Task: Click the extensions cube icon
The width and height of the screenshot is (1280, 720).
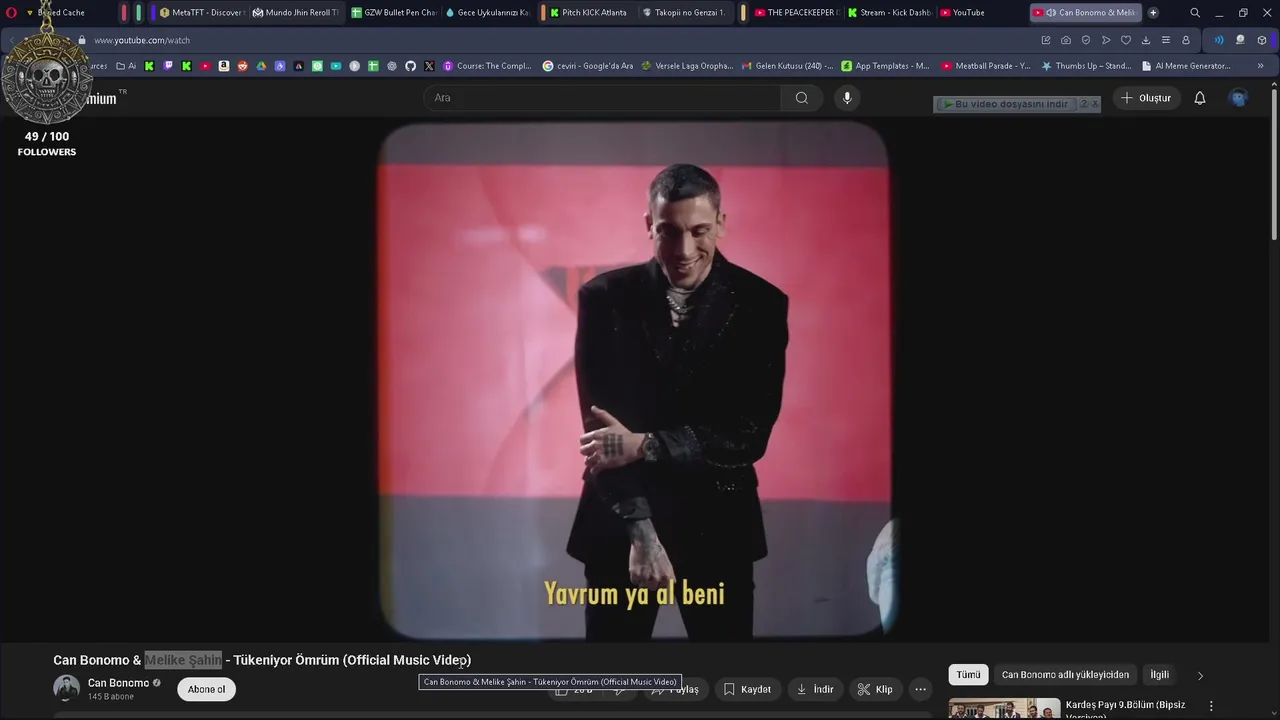Action: (x=1262, y=40)
